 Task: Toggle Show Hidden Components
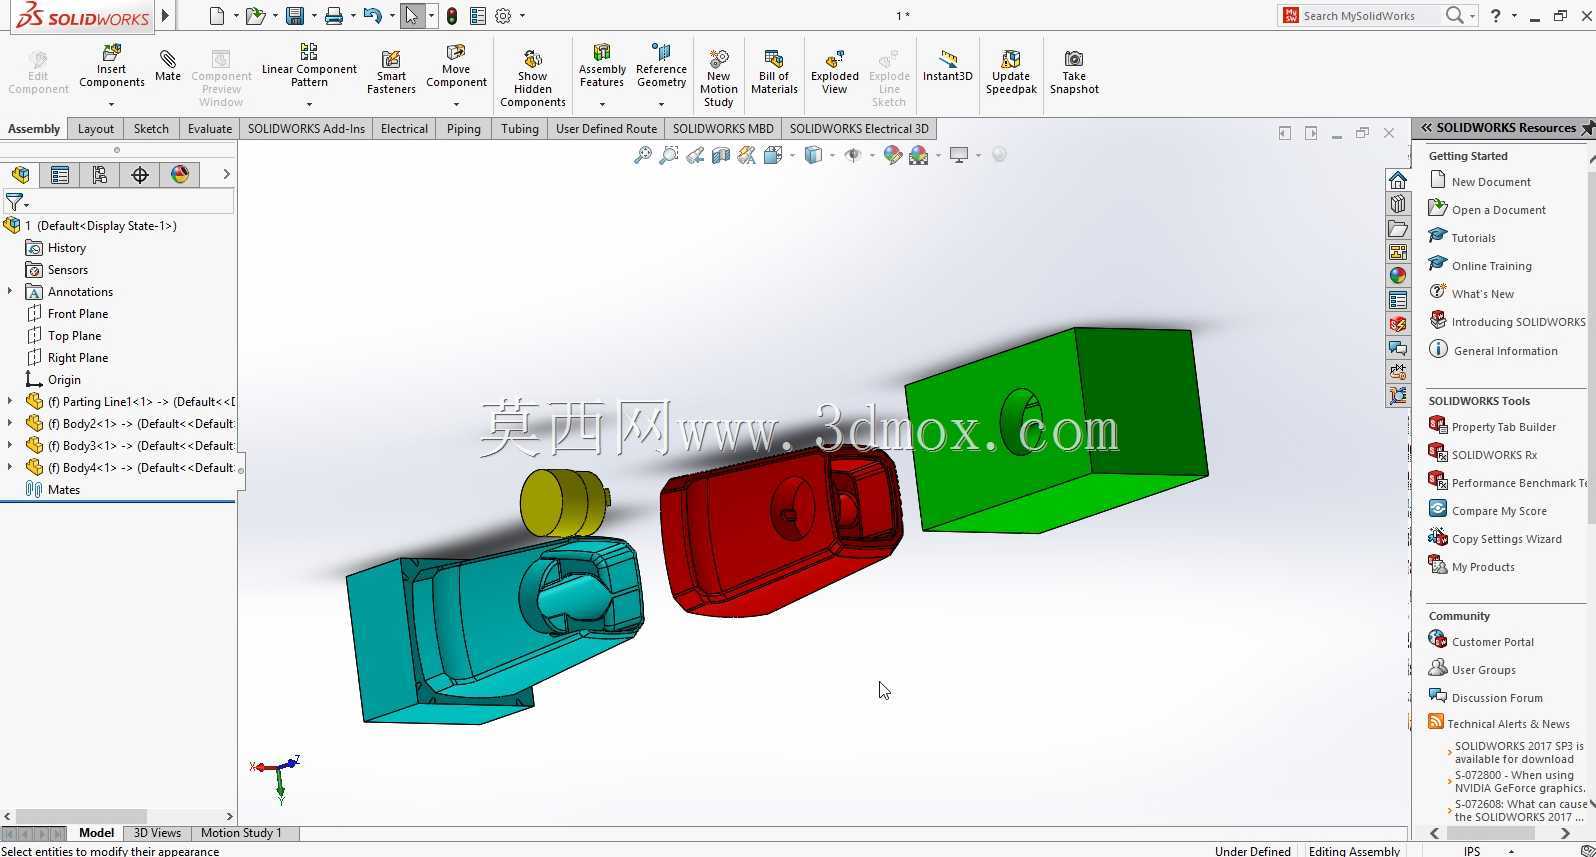[x=532, y=78]
